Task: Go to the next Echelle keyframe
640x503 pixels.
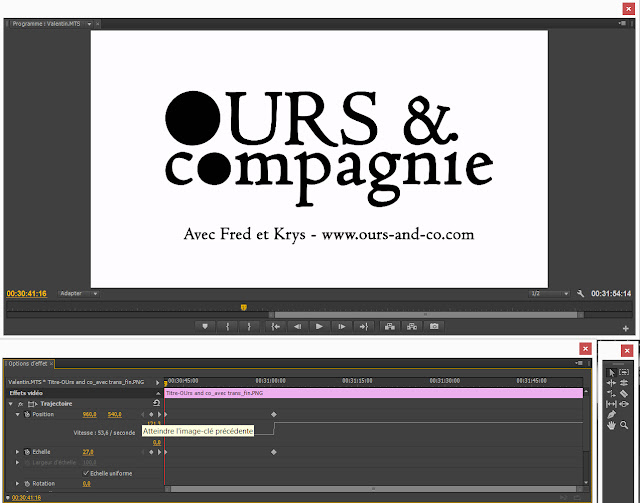Action: coord(159,452)
